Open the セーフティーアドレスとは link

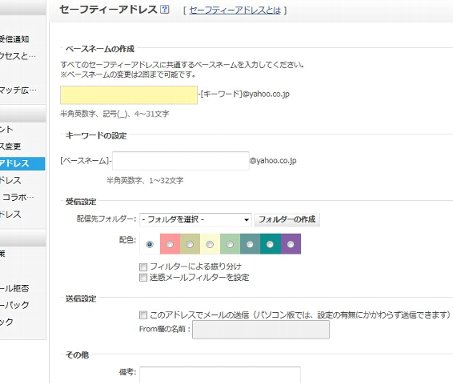point(235,11)
